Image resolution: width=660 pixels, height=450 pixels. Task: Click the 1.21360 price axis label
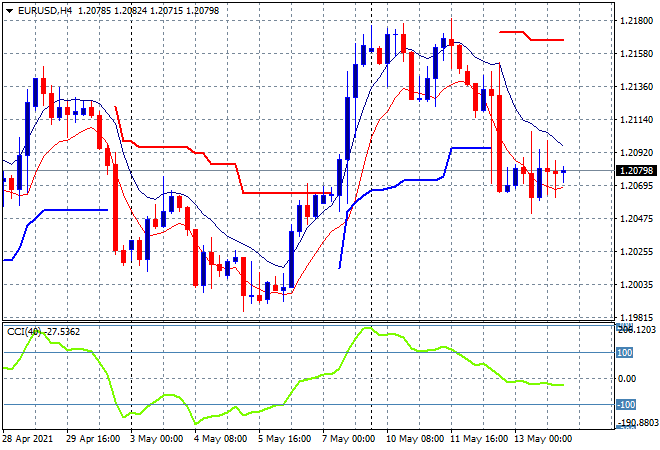coord(637,87)
